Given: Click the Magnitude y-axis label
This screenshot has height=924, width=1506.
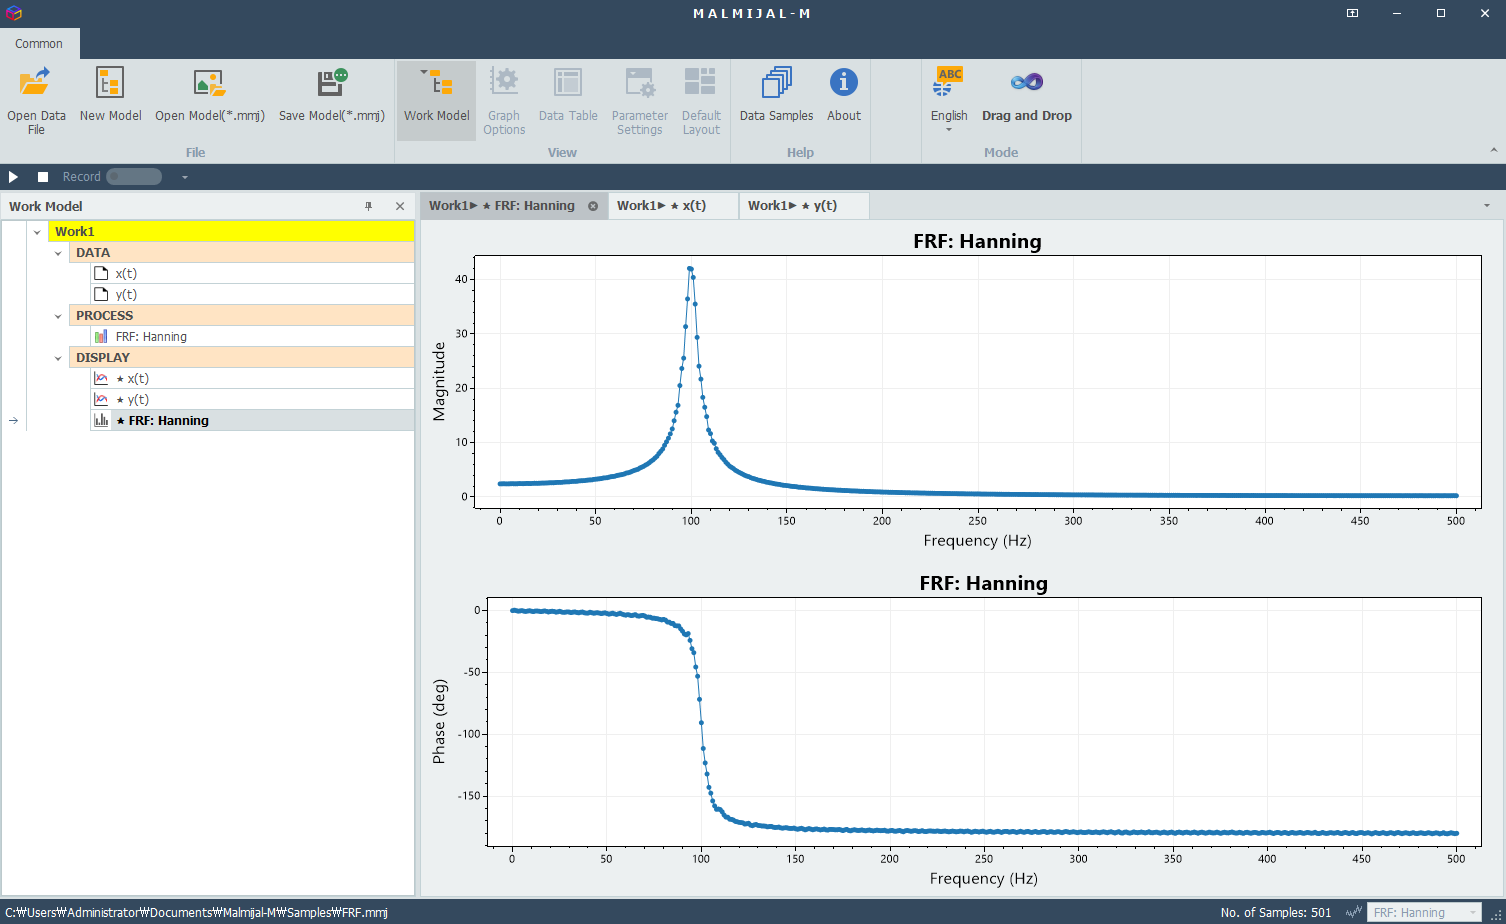Looking at the screenshot, I should click(438, 381).
